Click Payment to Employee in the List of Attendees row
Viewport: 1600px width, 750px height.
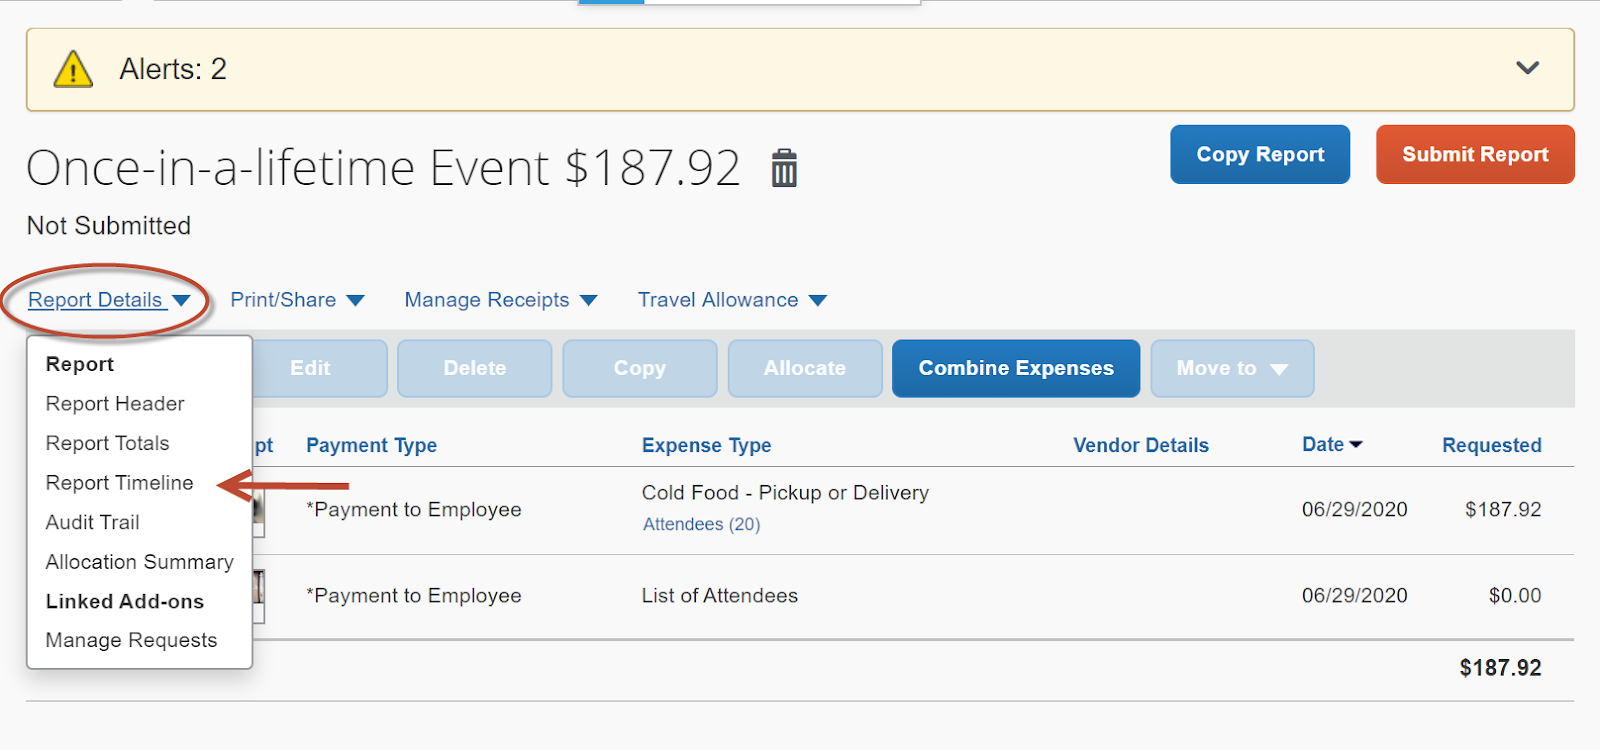click(414, 596)
